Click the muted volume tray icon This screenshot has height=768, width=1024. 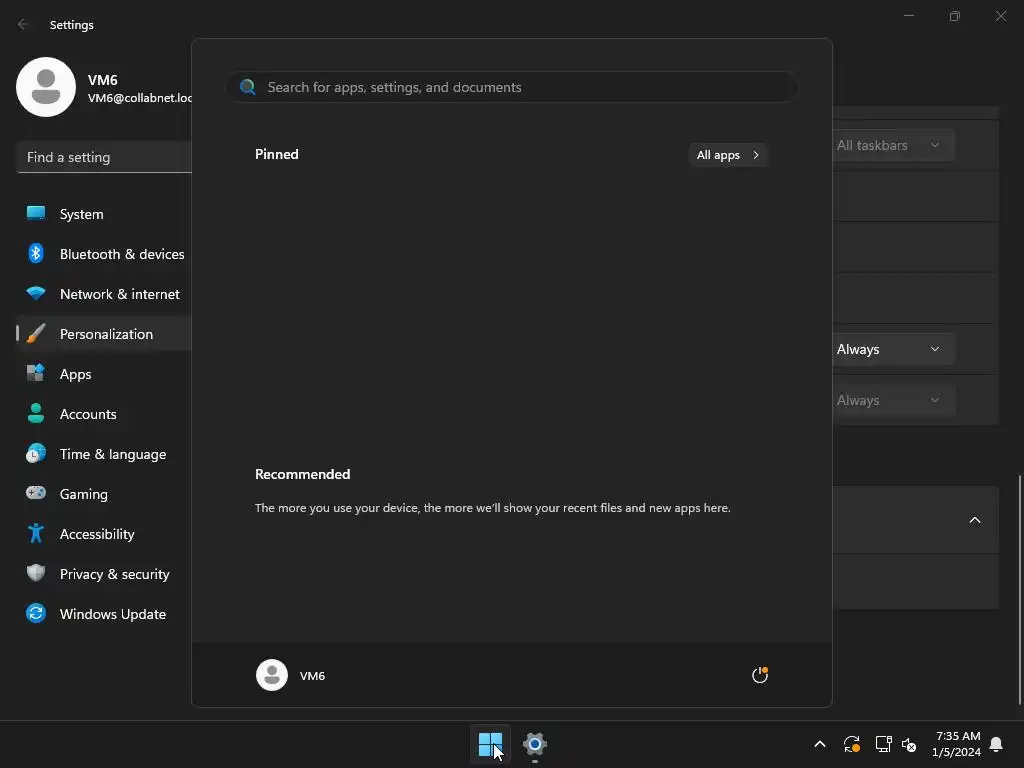909,744
